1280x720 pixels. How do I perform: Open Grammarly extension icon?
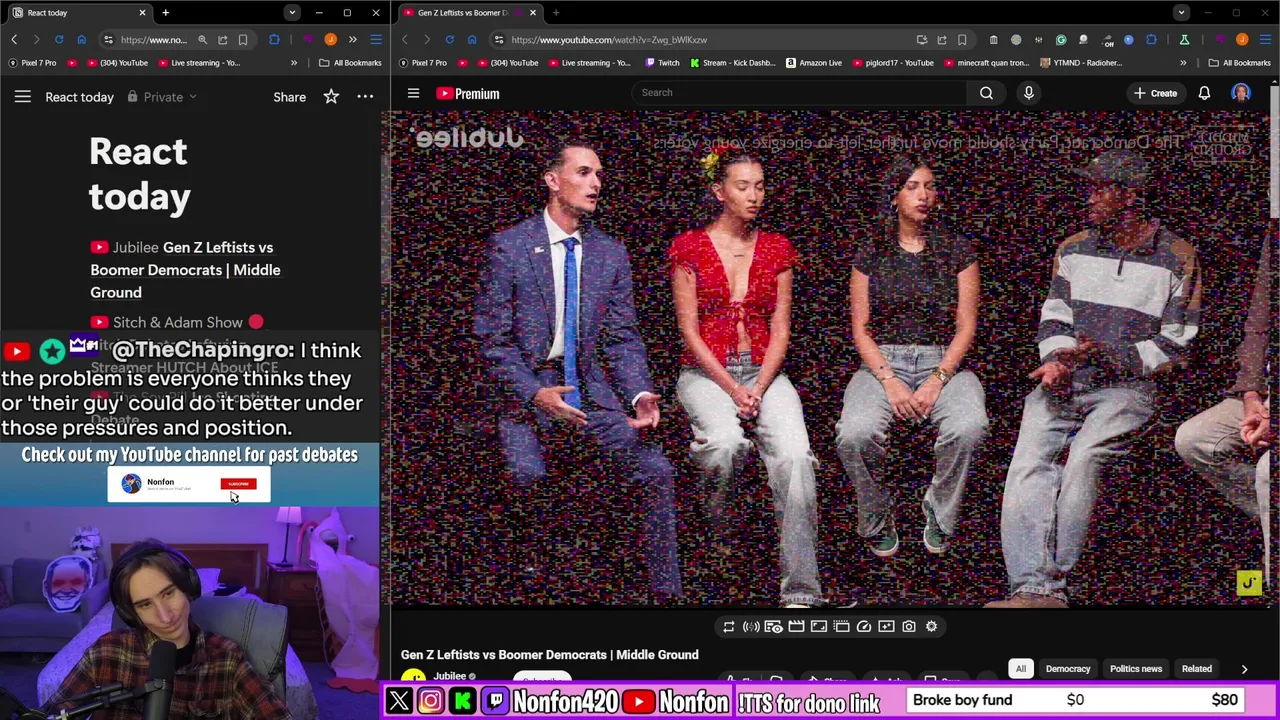click(1061, 40)
